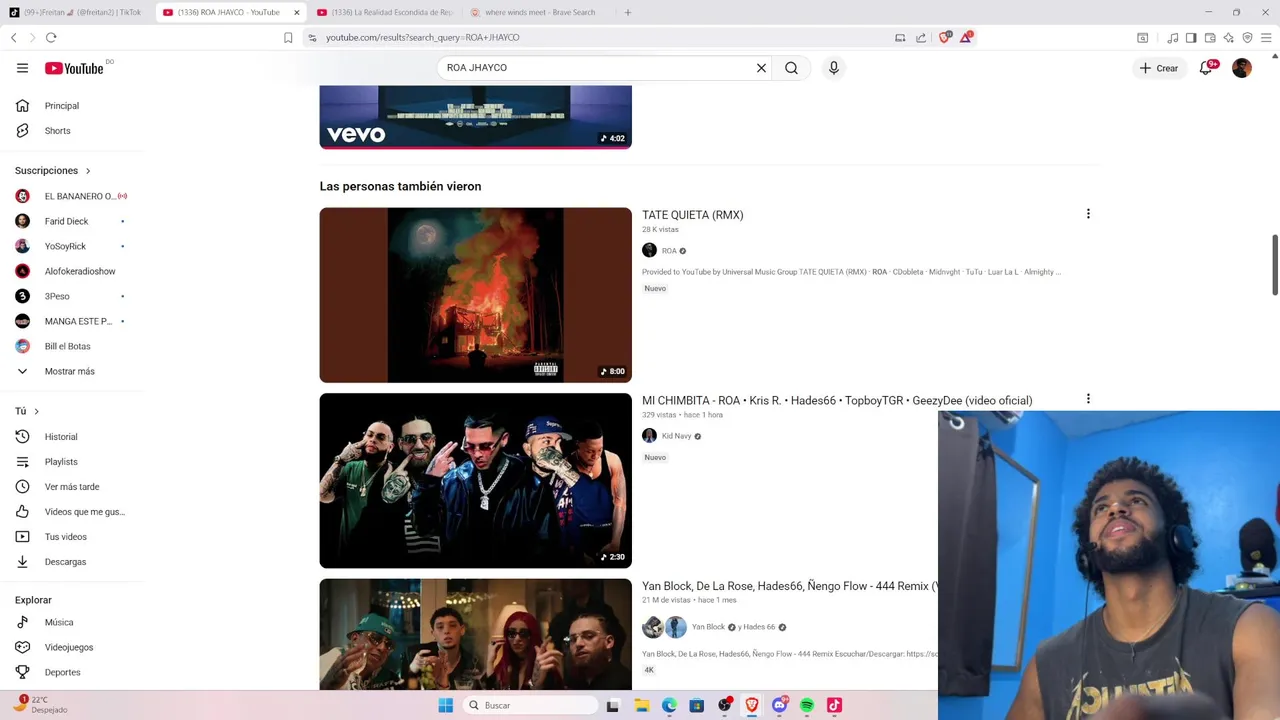Viewport: 1280px width, 720px height.
Task: Go back to previous page
Action: point(14,37)
